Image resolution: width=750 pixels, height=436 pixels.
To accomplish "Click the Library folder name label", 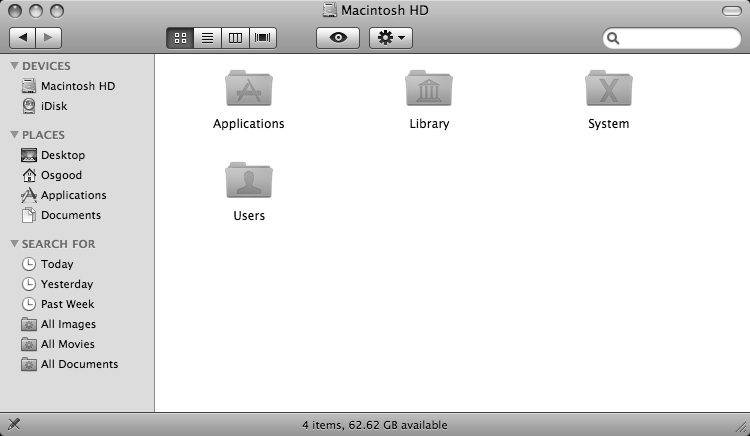I will pos(429,124).
